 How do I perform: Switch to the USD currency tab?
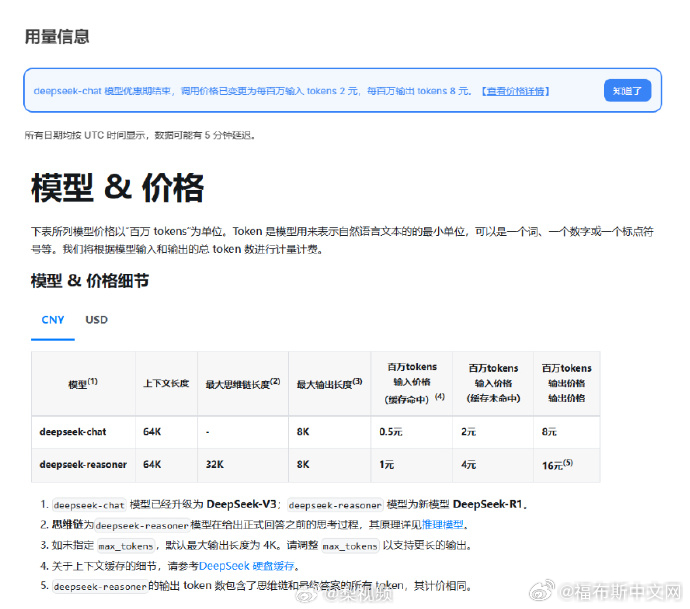pyautogui.click(x=96, y=320)
